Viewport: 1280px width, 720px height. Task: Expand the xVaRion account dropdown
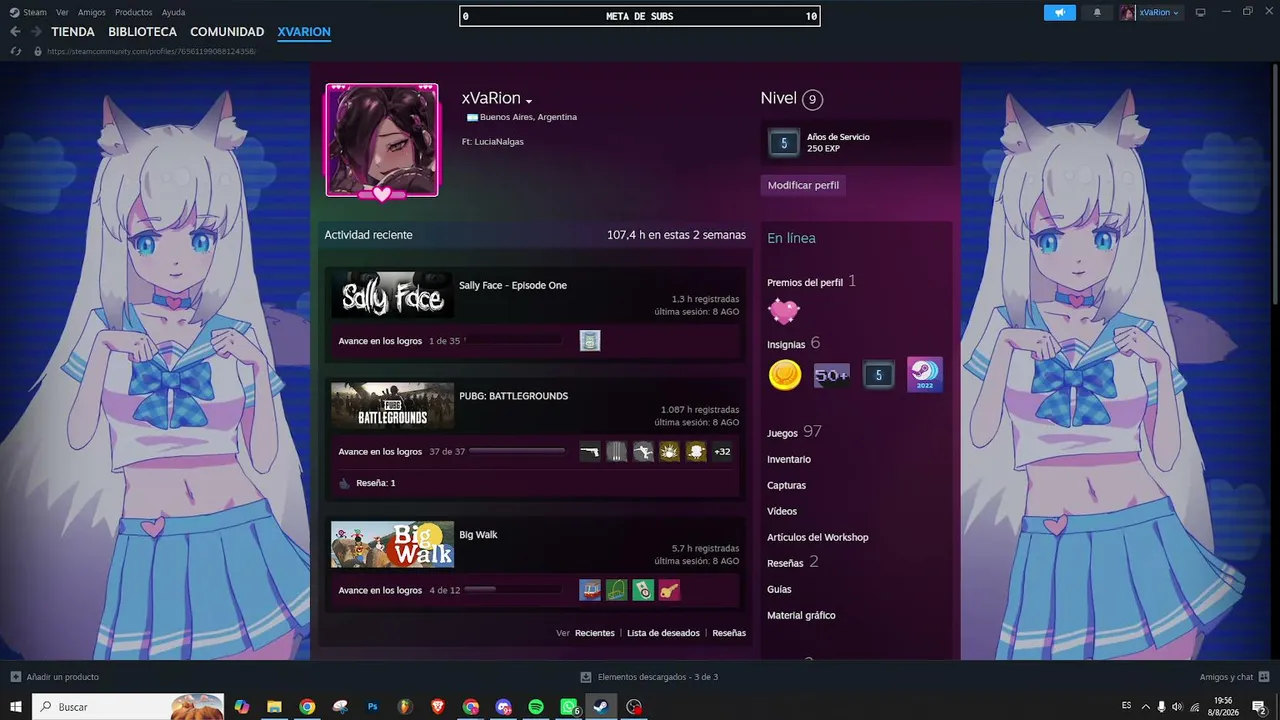click(1151, 13)
